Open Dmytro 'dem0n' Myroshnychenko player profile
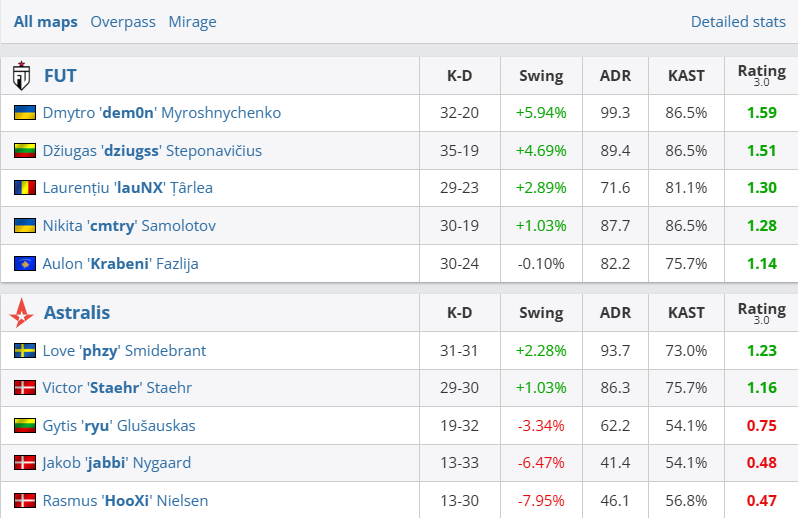 point(161,113)
